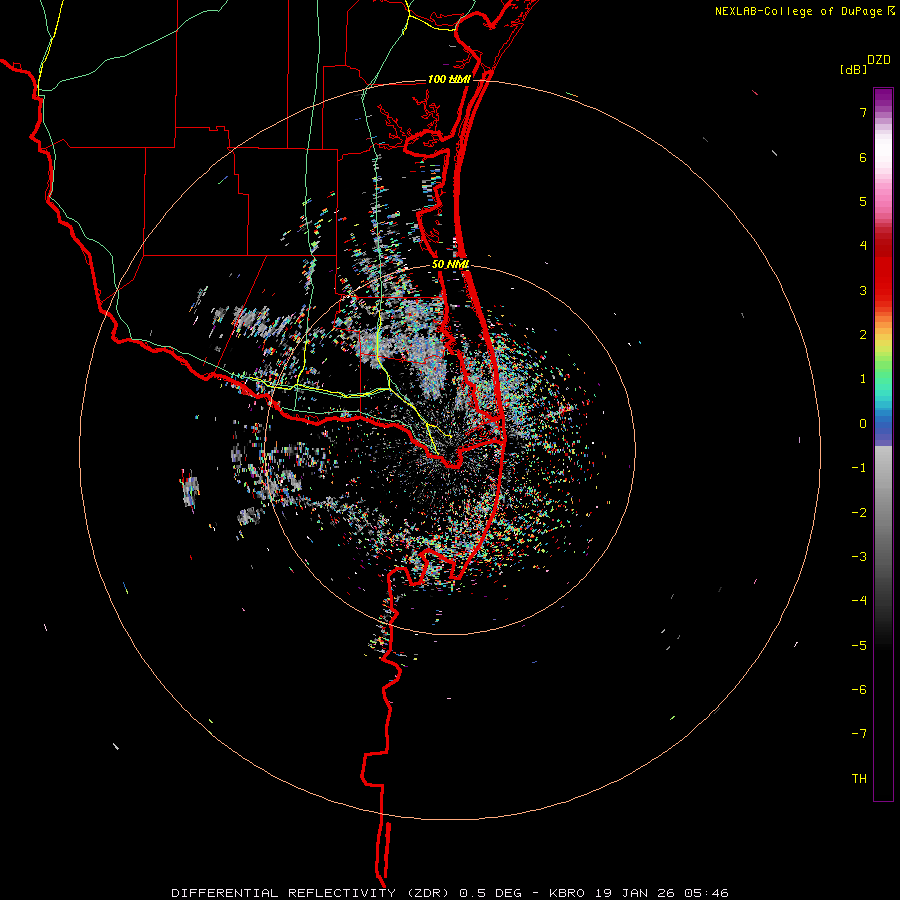Click the [dB] unit label
The image size is (900, 900).
tap(854, 70)
